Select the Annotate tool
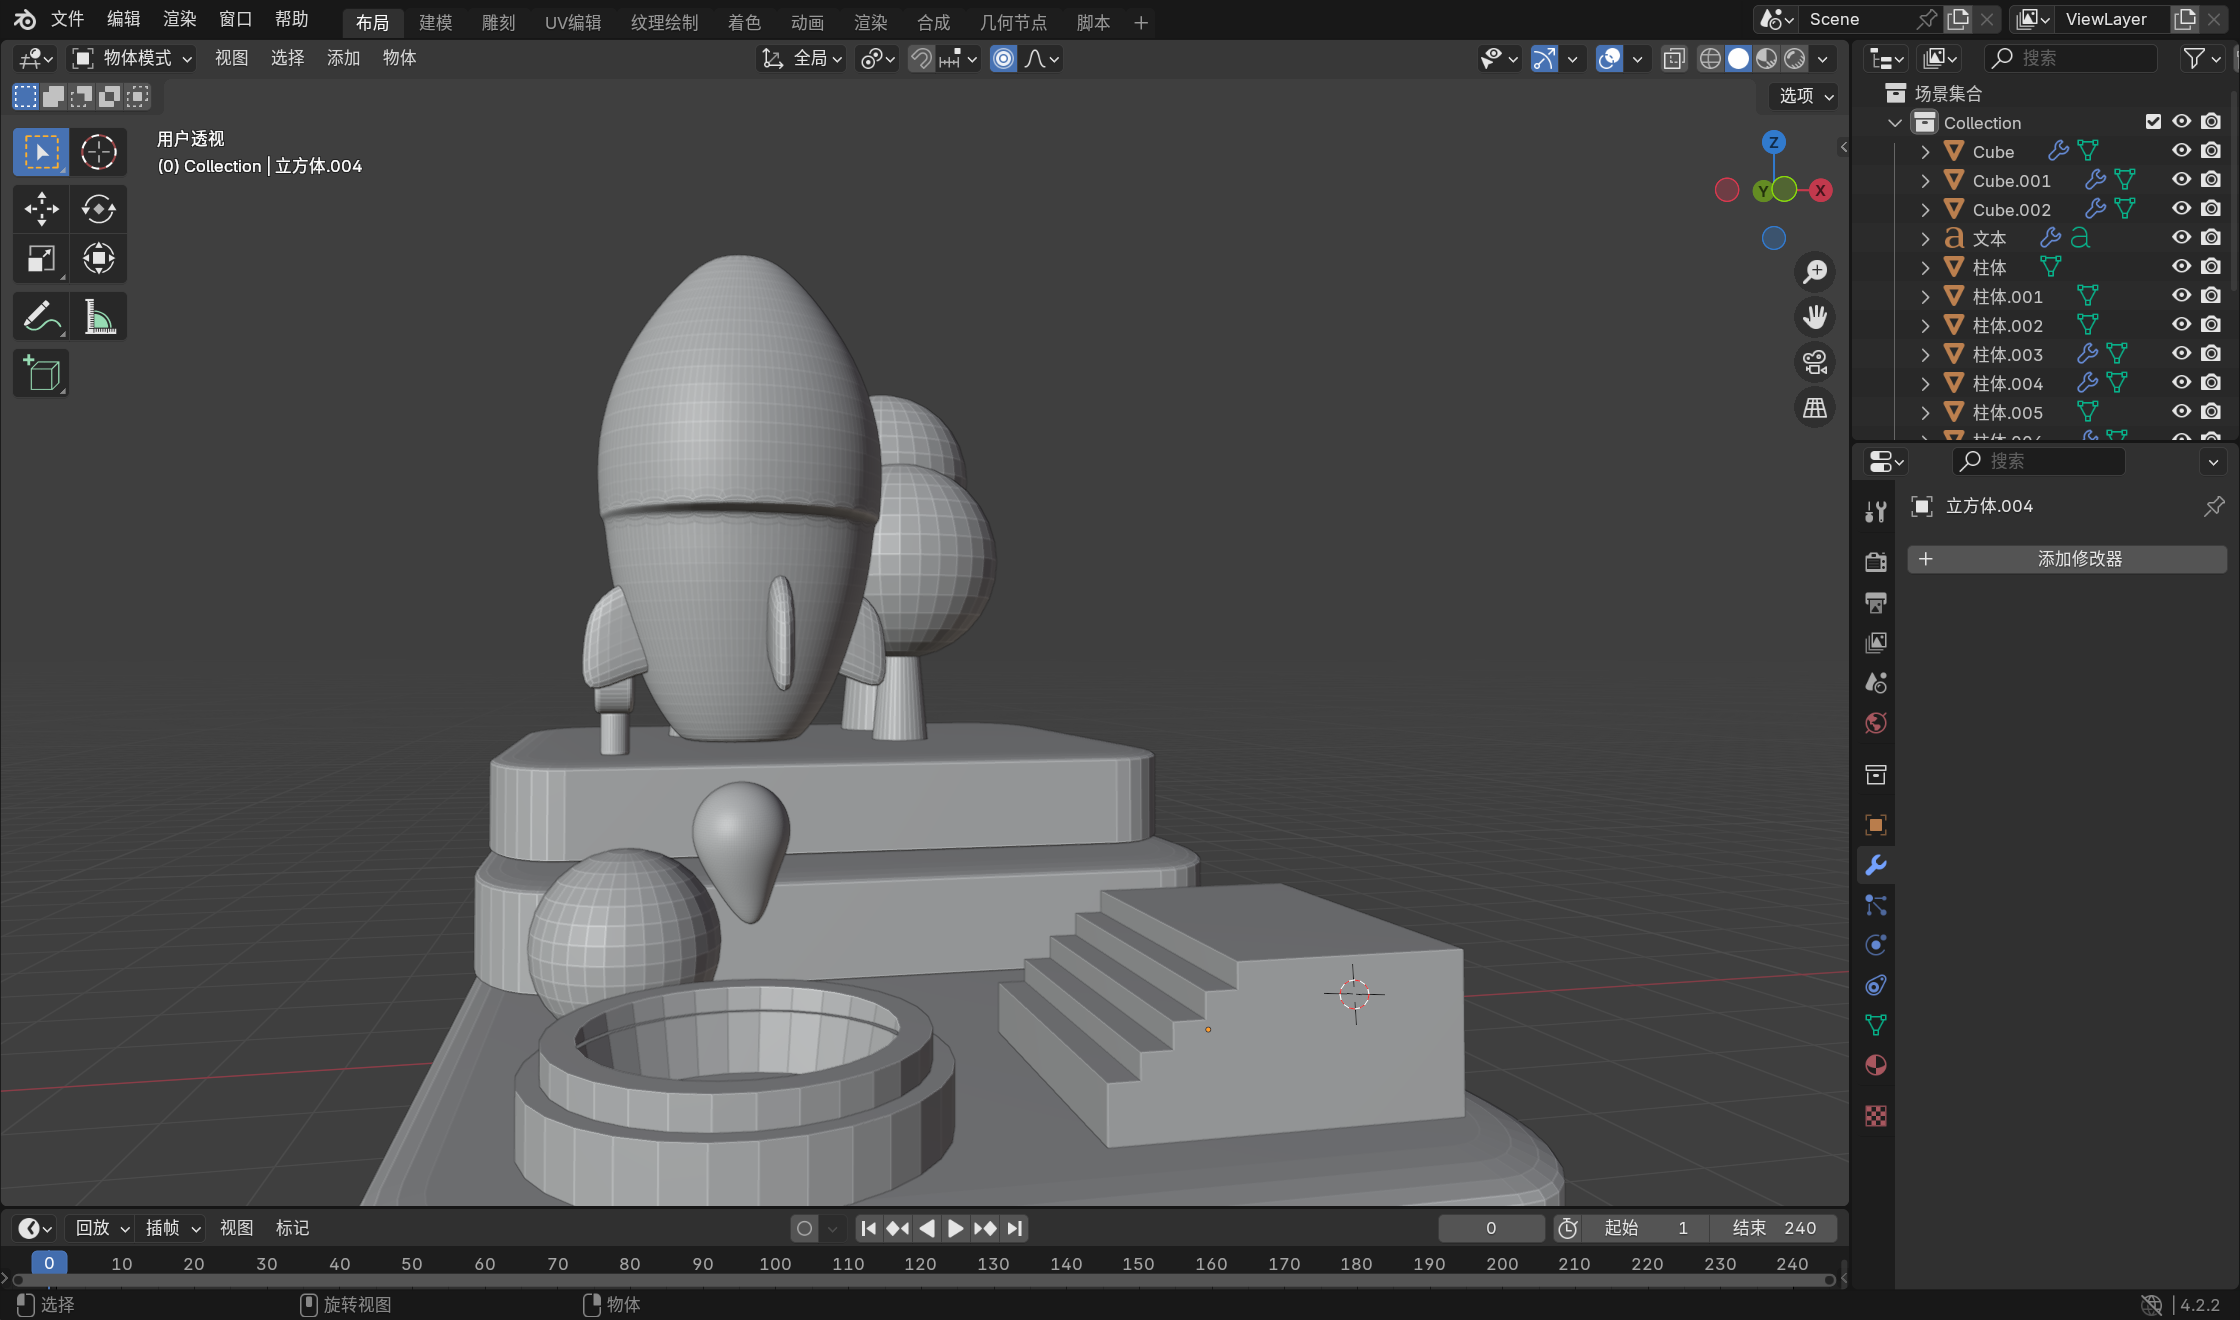The width and height of the screenshot is (2240, 1320). coord(41,317)
